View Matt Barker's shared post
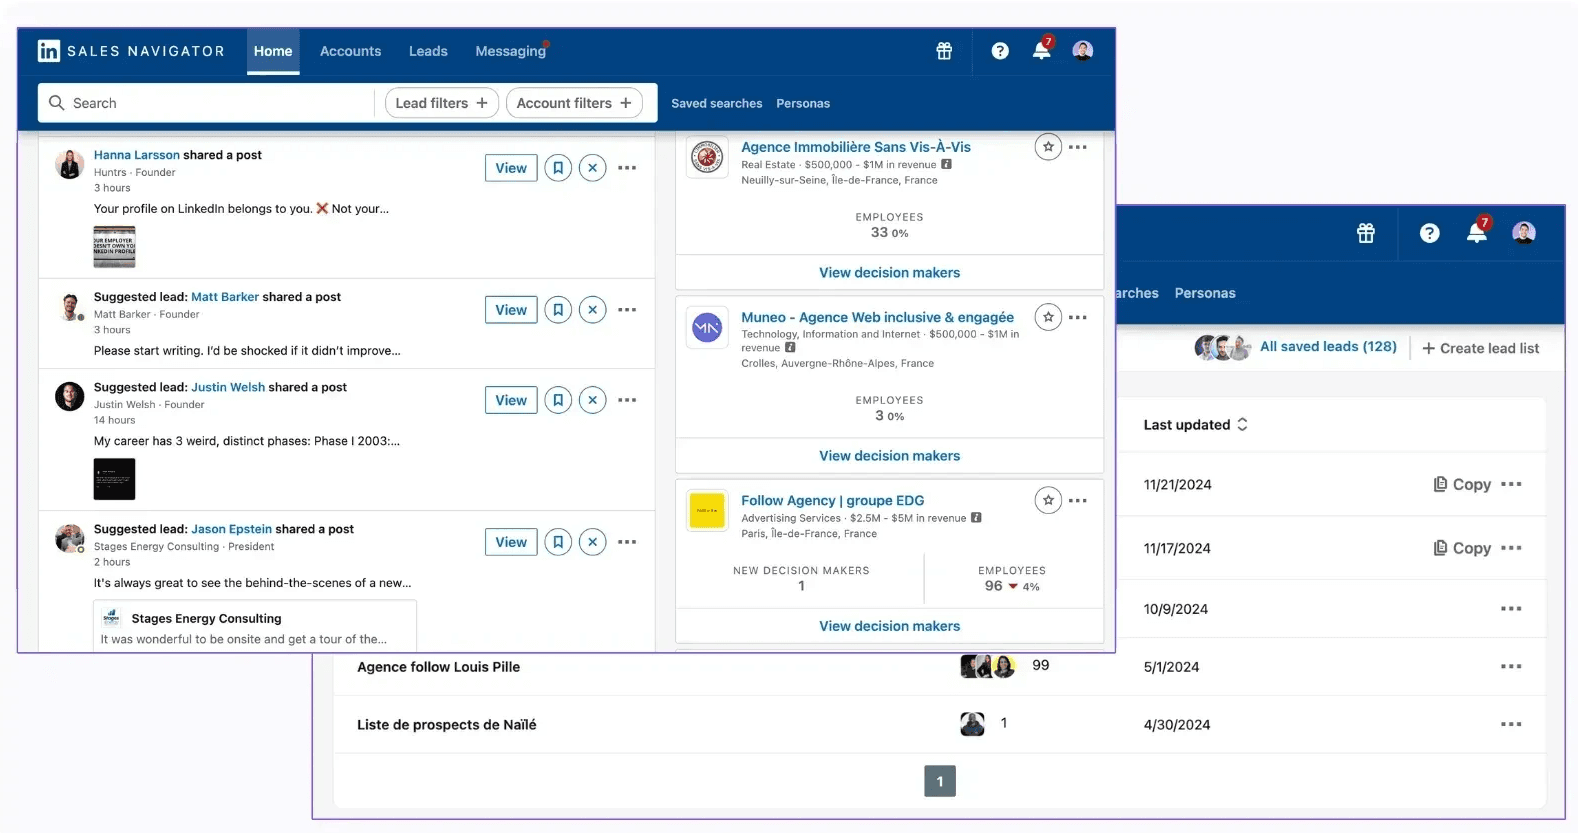Screen dimensions: 1578x833 pos(511,310)
